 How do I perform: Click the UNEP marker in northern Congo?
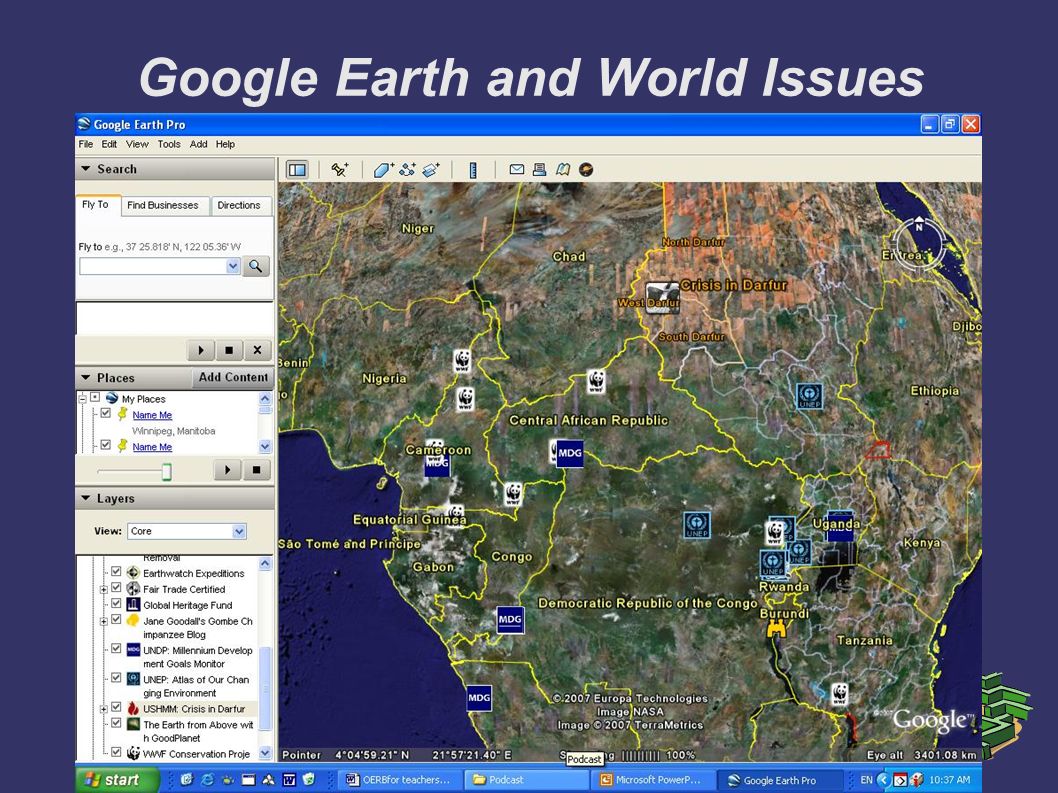click(696, 525)
